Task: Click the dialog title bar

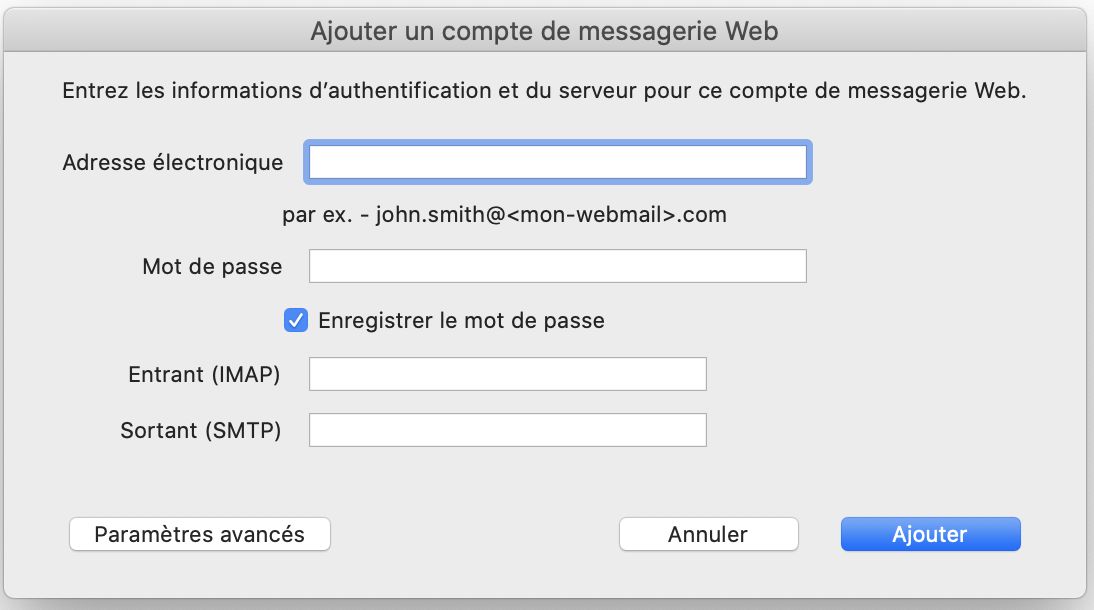Action: point(547,29)
